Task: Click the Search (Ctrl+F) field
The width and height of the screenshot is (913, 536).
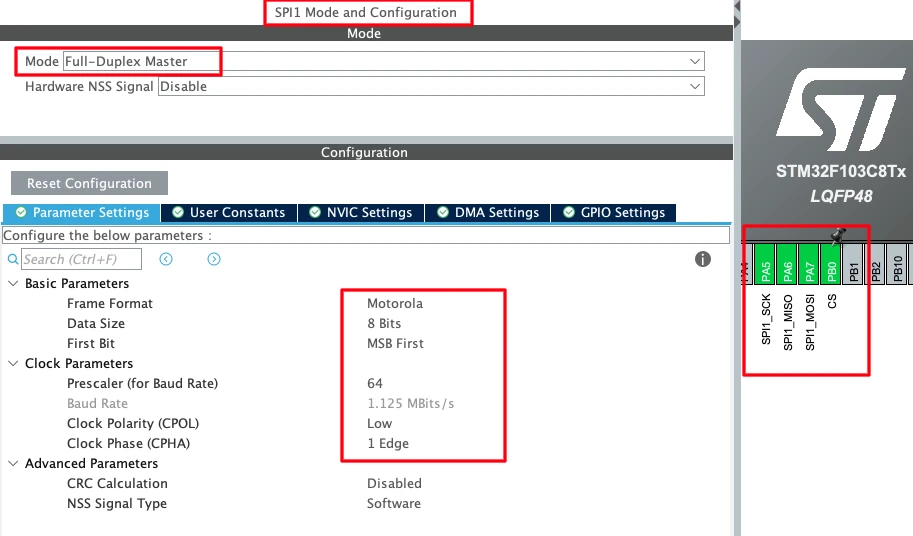Action: coord(81,260)
